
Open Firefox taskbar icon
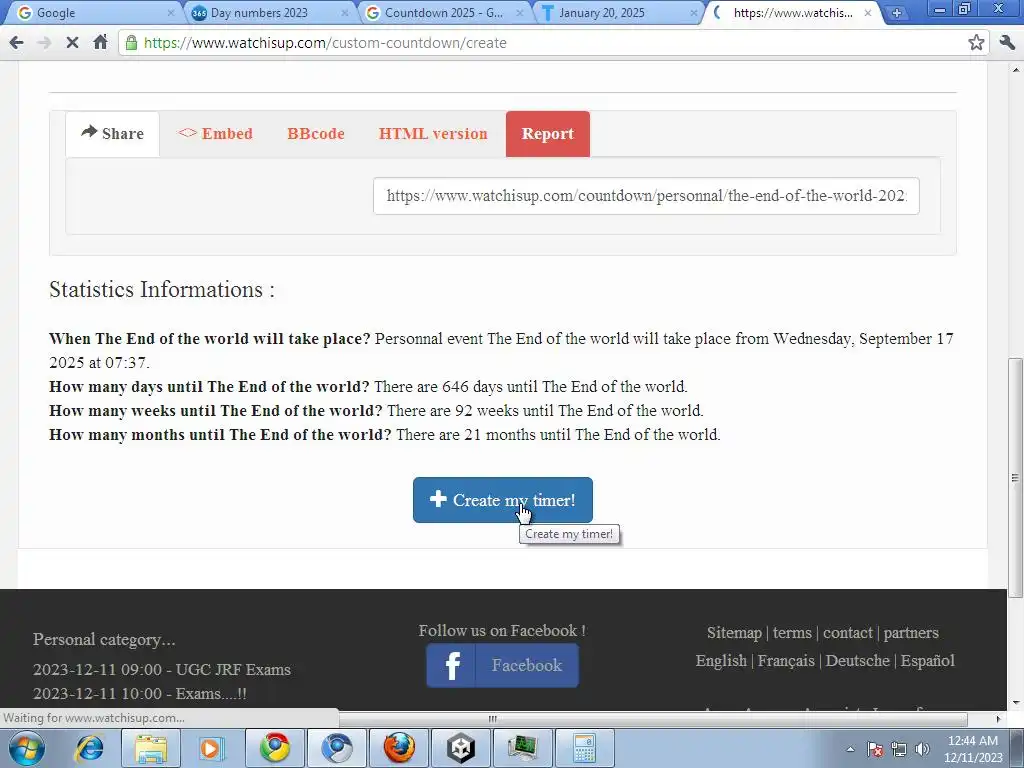[399, 748]
